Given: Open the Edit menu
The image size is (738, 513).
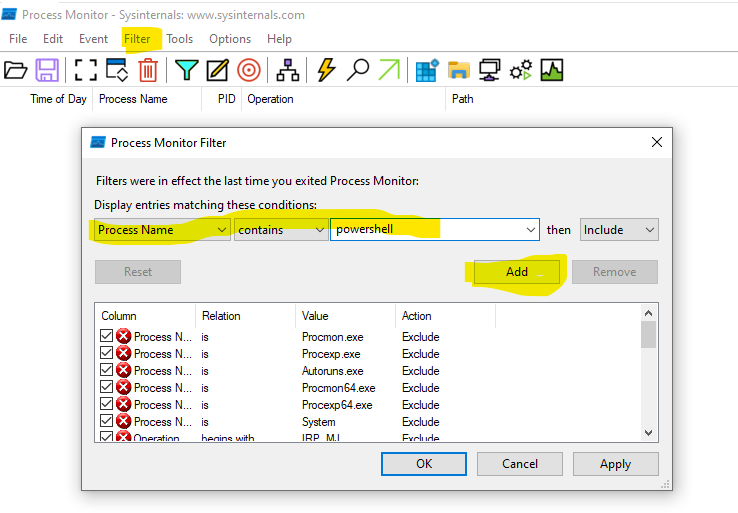Looking at the screenshot, I should click(x=53, y=39).
